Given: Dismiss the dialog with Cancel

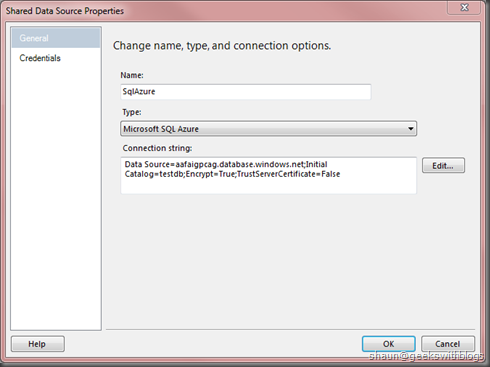Looking at the screenshot, I should (447, 344).
